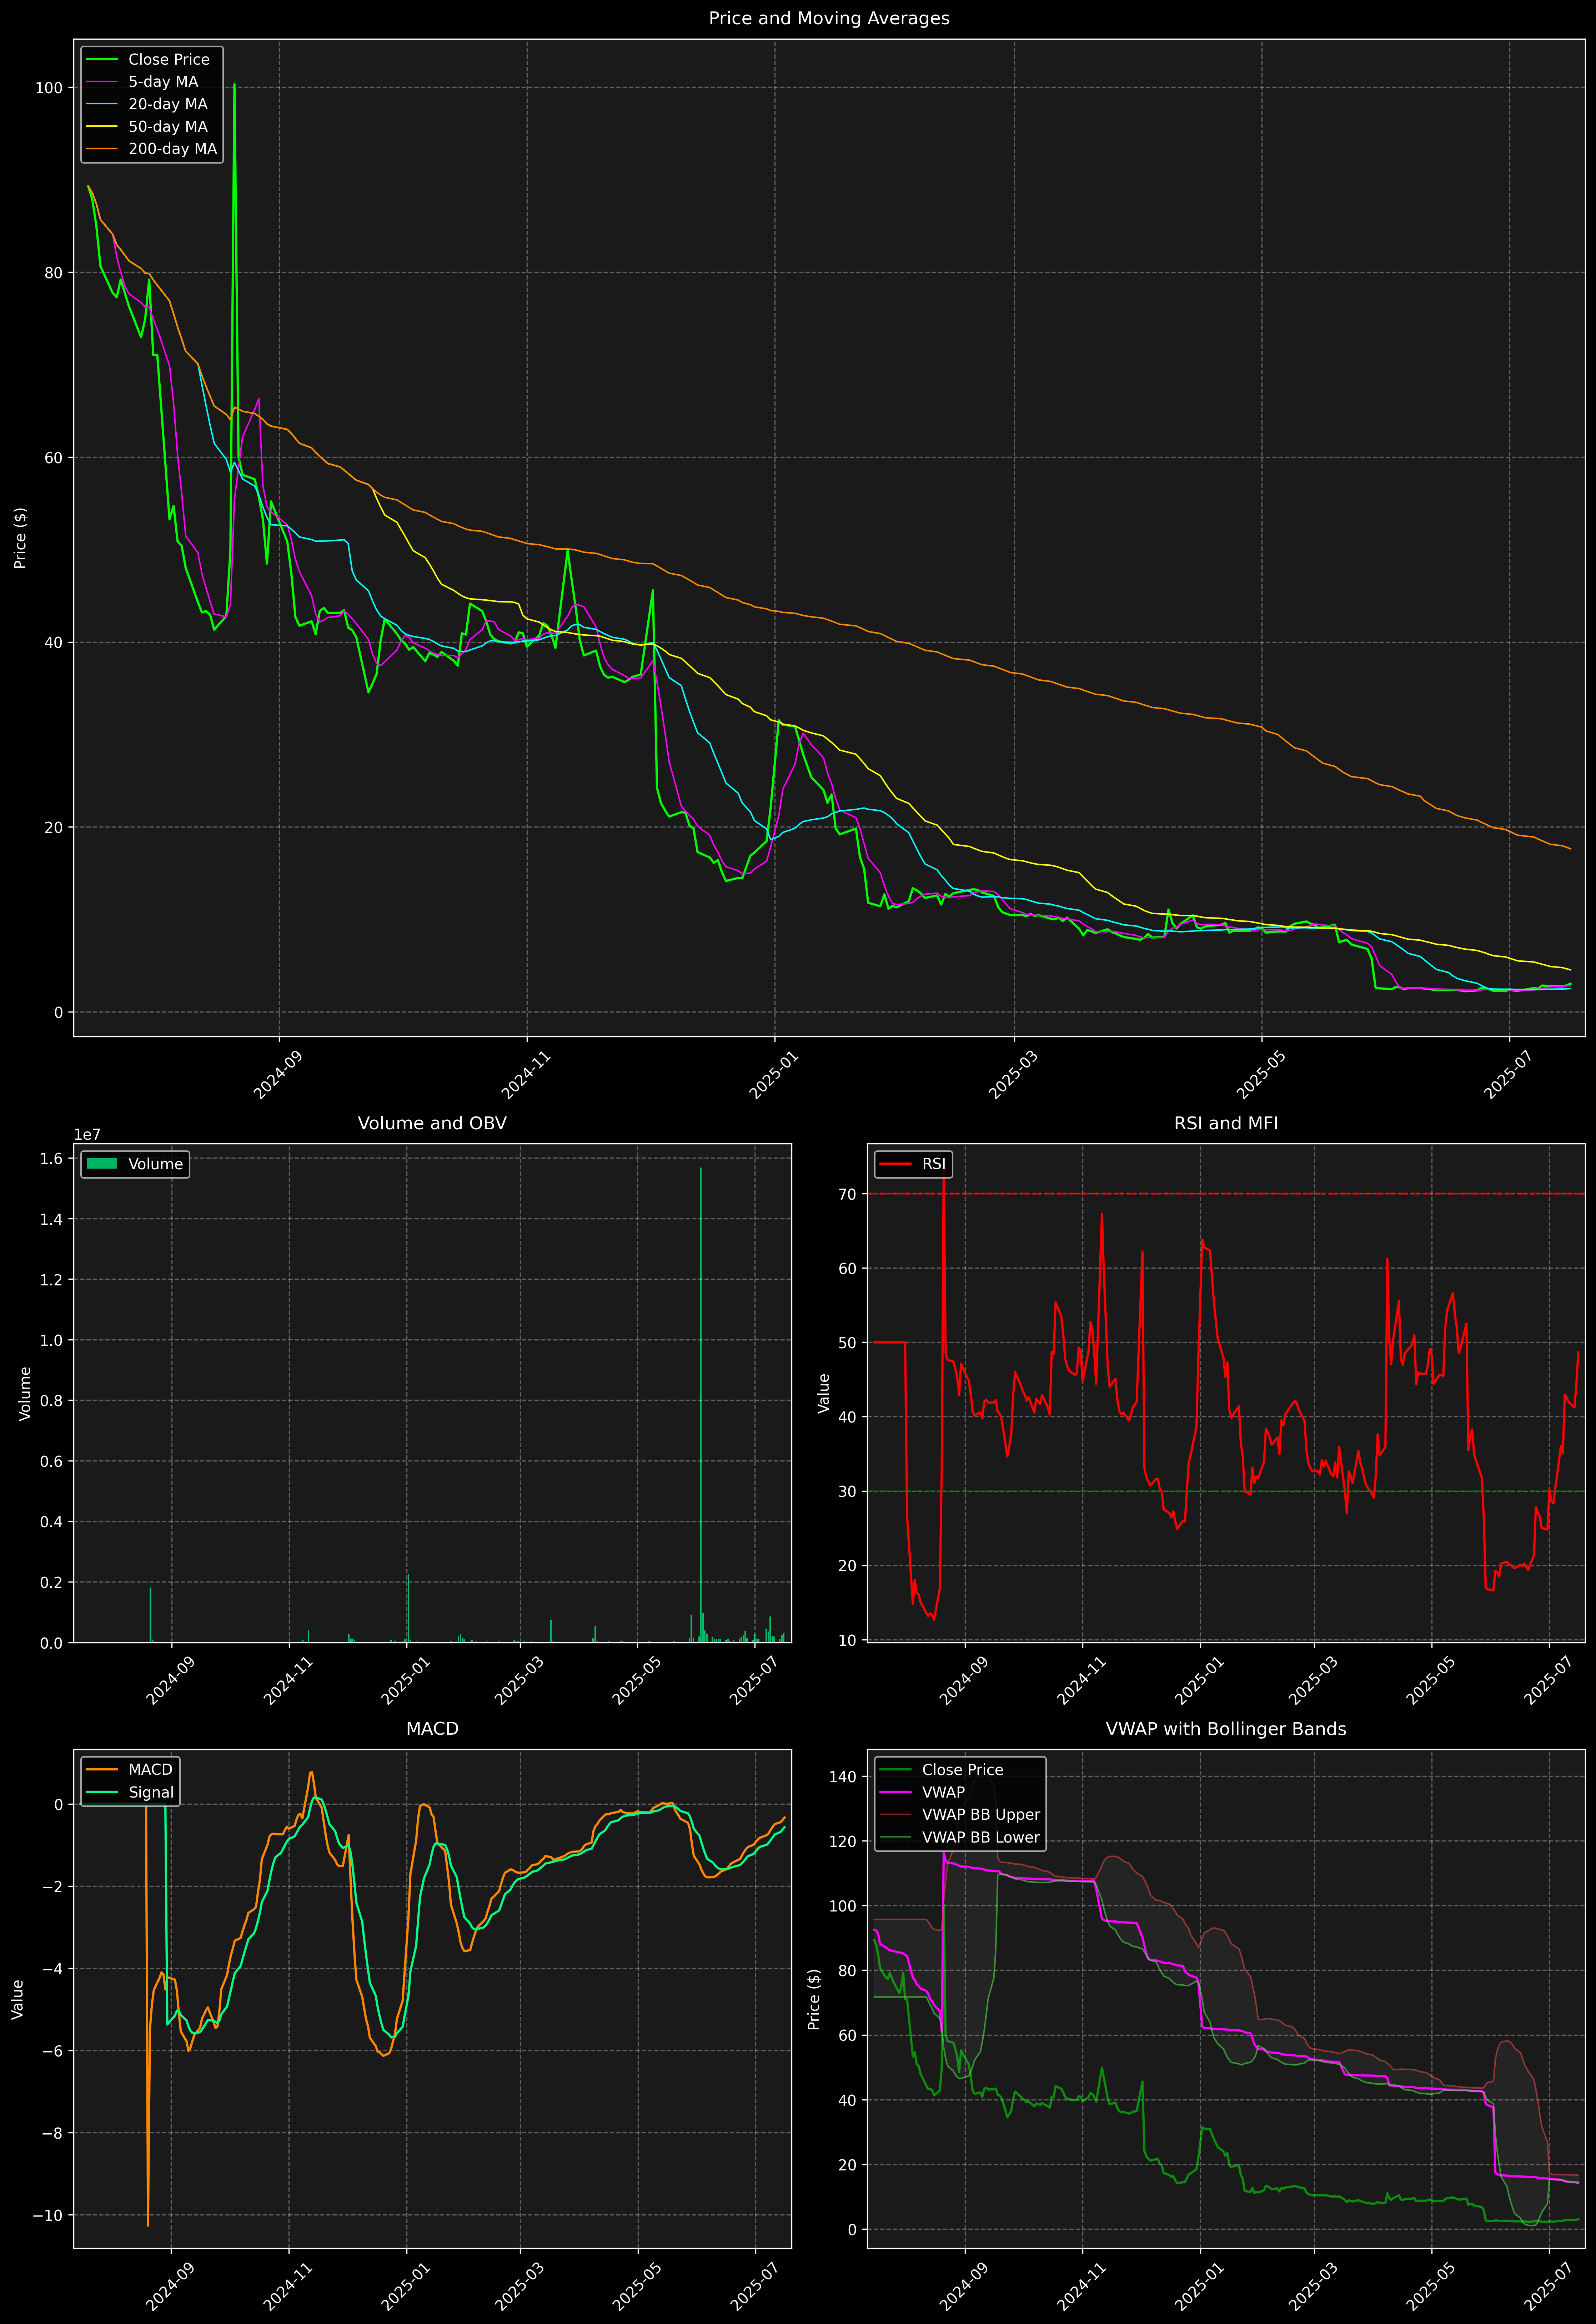Viewport: 1596px width, 2324px height.
Task: Click the 'Volume' y-axis label
Action: click(x=25, y=1393)
